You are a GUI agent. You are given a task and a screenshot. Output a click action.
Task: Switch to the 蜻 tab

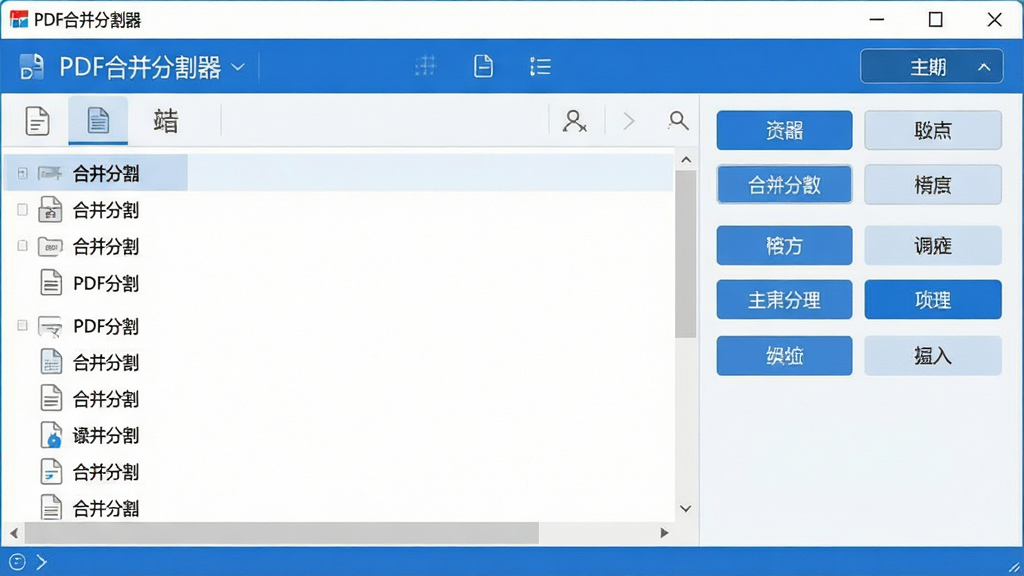(x=165, y=121)
